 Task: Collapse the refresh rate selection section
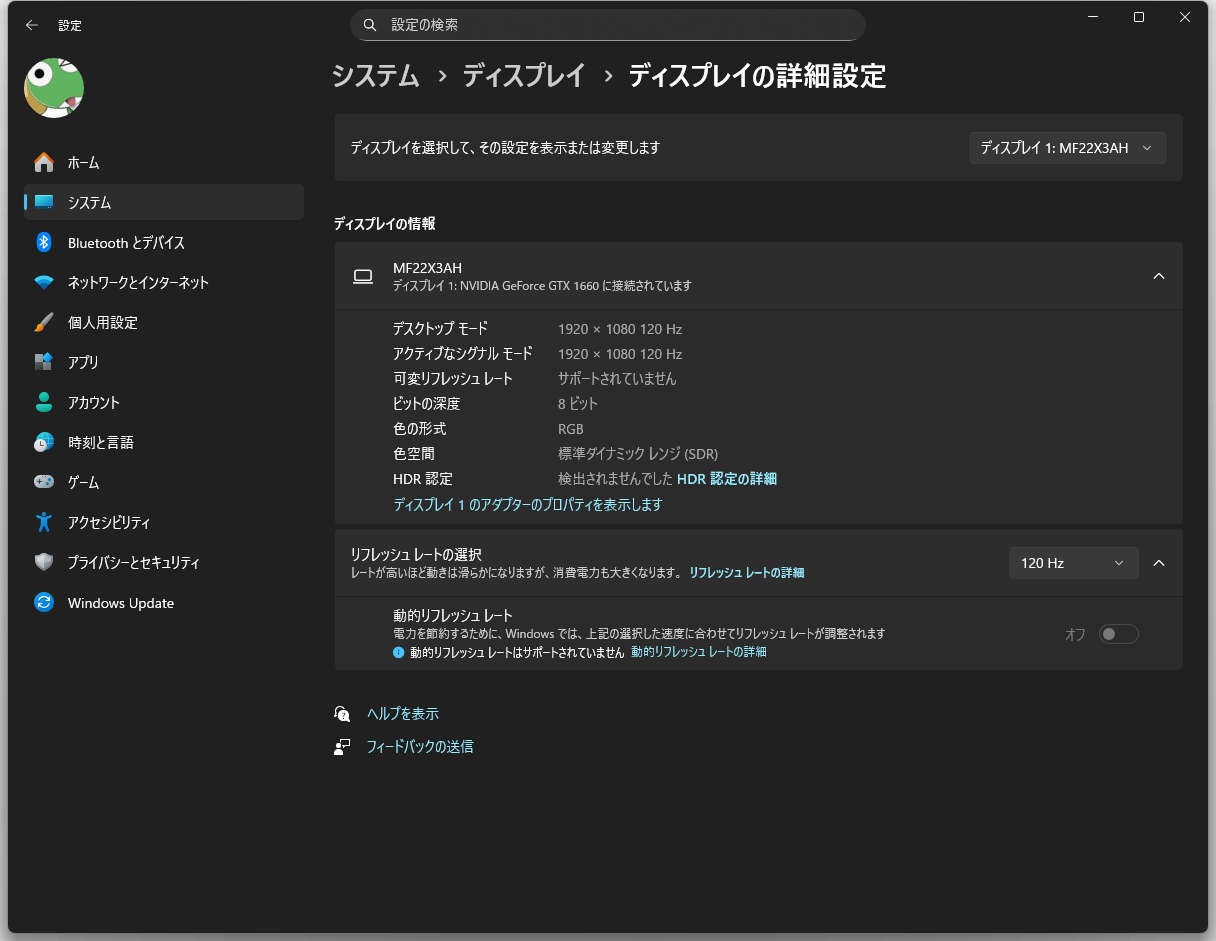1159,563
